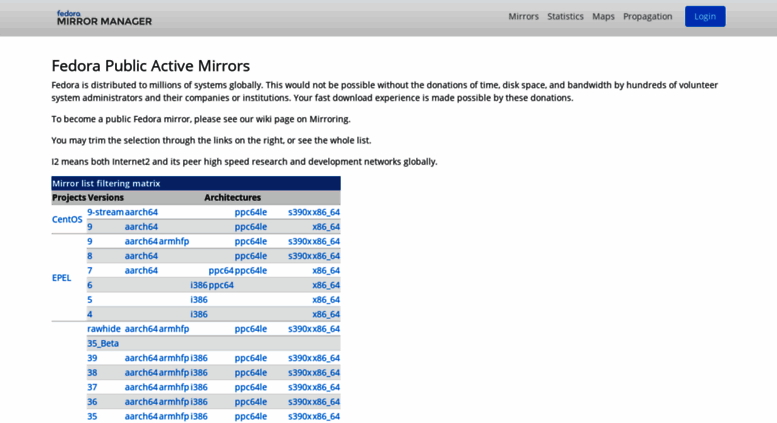Select EPEL version 5 link
Image resolution: width=777 pixels, height=423 pixels.
pyautogui.click(x=90, y=300)
